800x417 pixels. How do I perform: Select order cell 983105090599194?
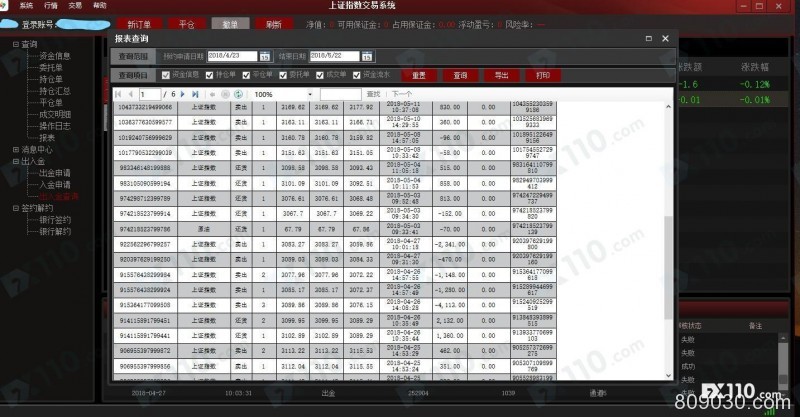coord(145,183)
